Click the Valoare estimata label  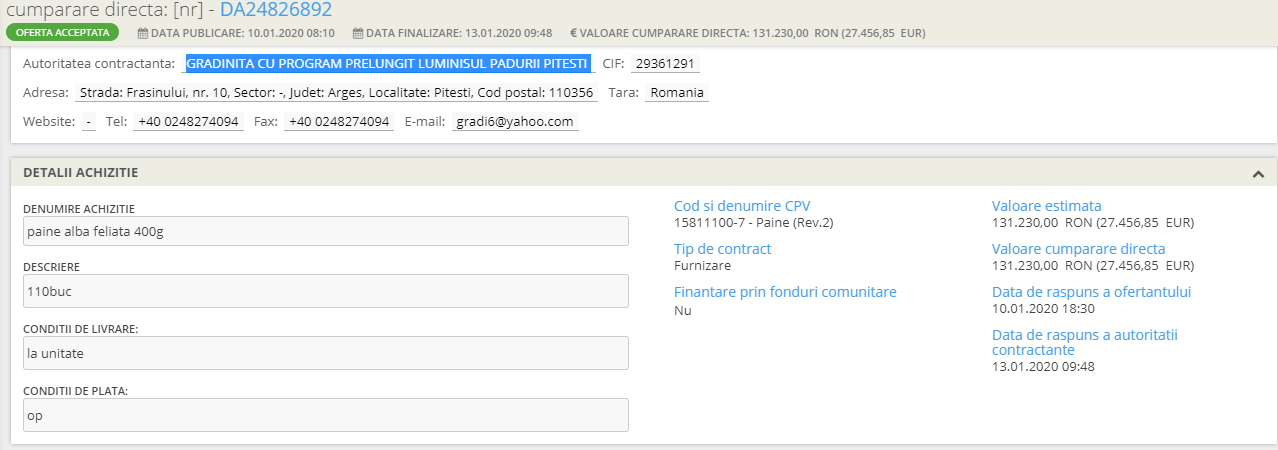point(1046,206)
